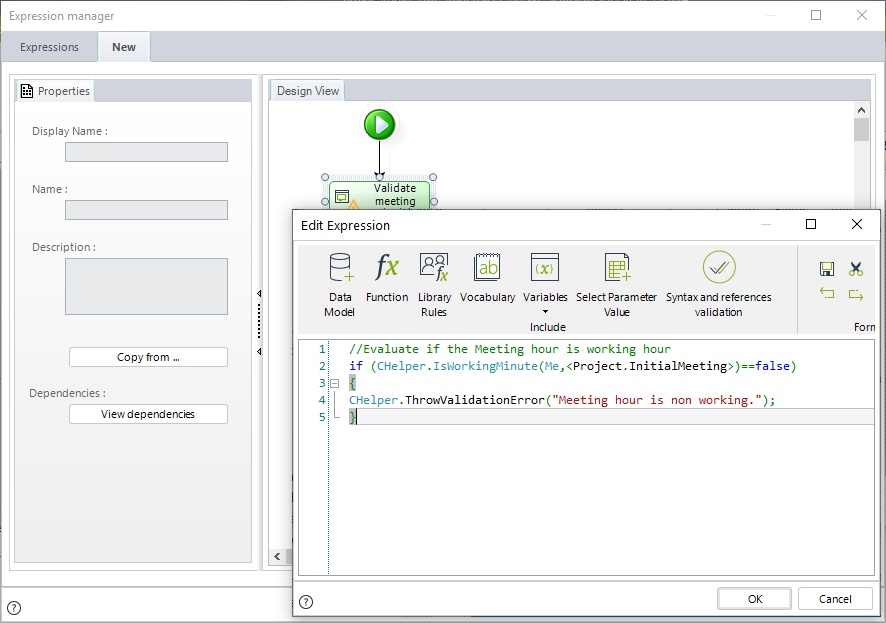Insert a Function in the expression
This screenshot has height=623, width=886.
click(387, 278)
